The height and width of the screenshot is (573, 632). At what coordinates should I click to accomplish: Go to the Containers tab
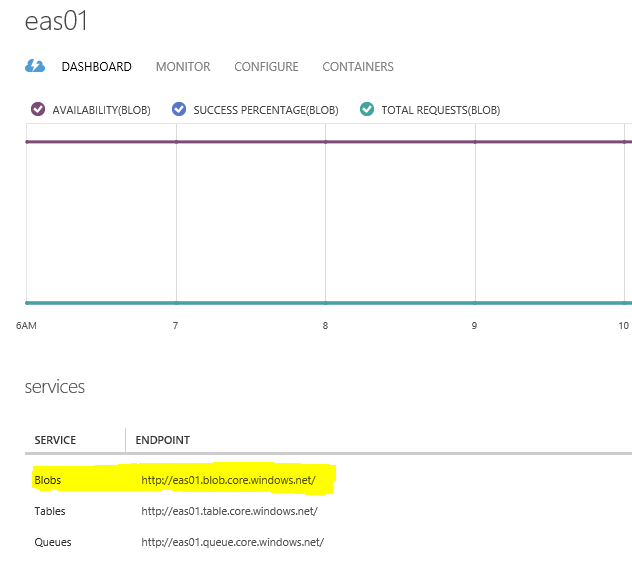[x=358, y=66]
